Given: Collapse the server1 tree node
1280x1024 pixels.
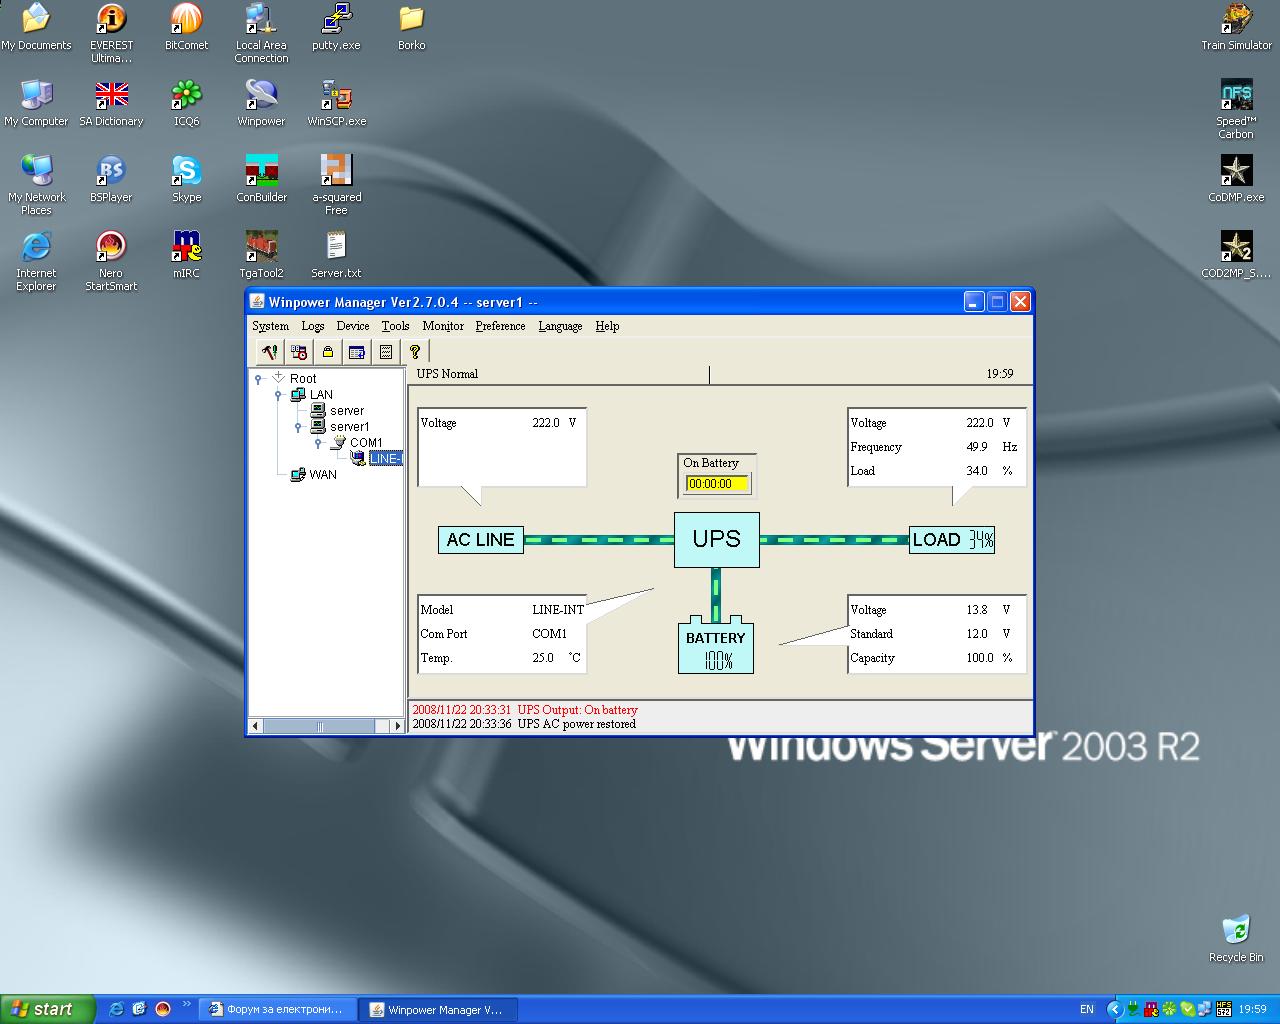Looking at the screenshot, I should pos(298,427).
